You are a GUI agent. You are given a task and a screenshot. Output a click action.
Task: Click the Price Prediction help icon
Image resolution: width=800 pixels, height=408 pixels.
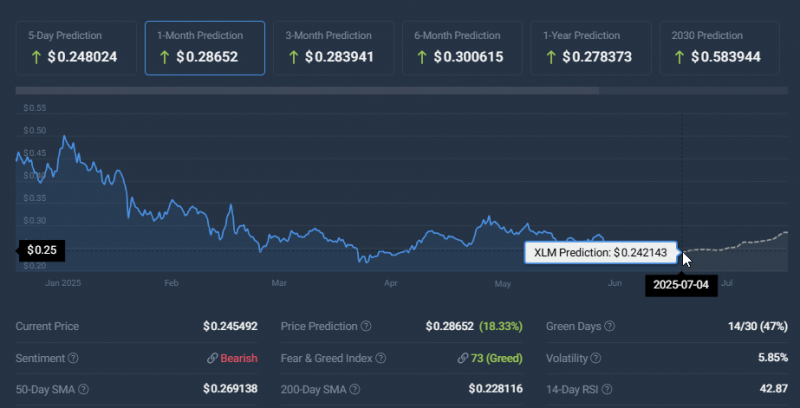[x=366, y=327]
